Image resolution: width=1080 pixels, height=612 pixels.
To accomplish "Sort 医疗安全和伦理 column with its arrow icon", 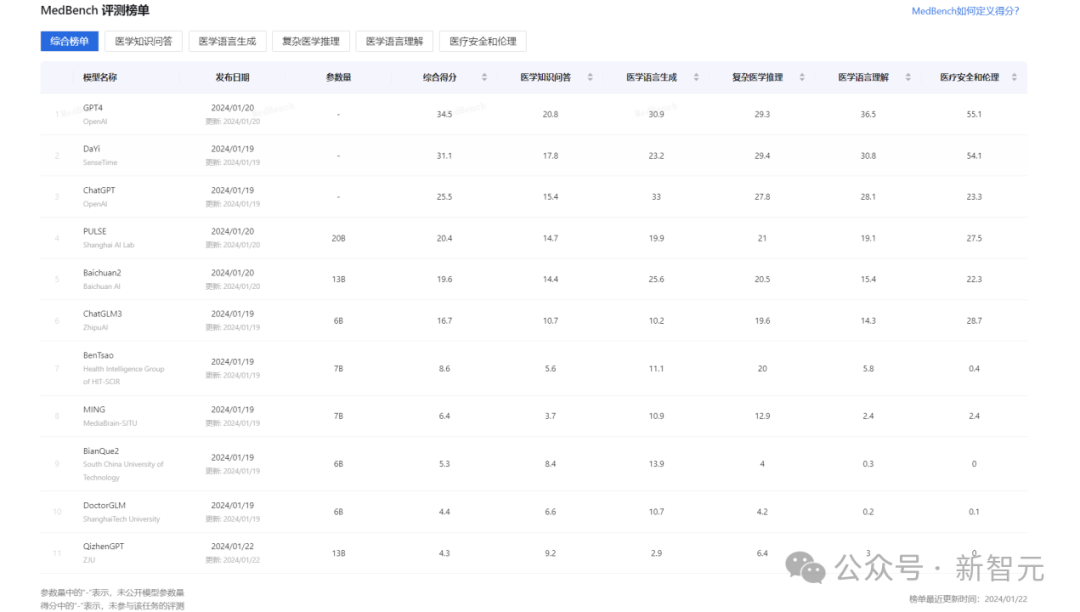I will (x=1014, y=77).
